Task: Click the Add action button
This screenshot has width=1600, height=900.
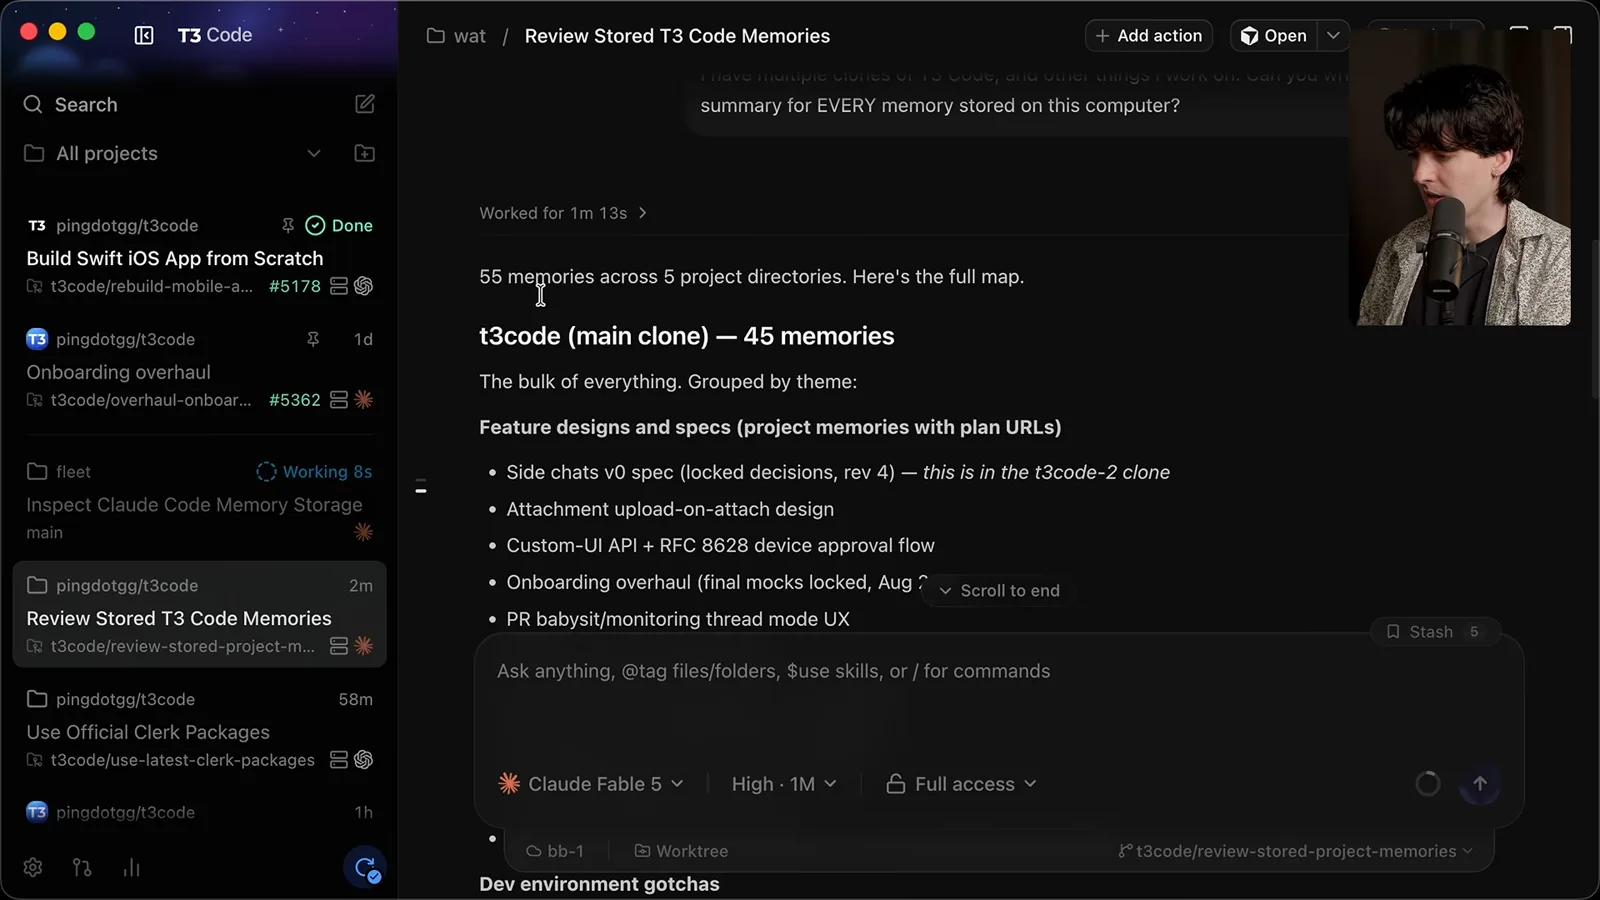Action: tap(1149, 36)
